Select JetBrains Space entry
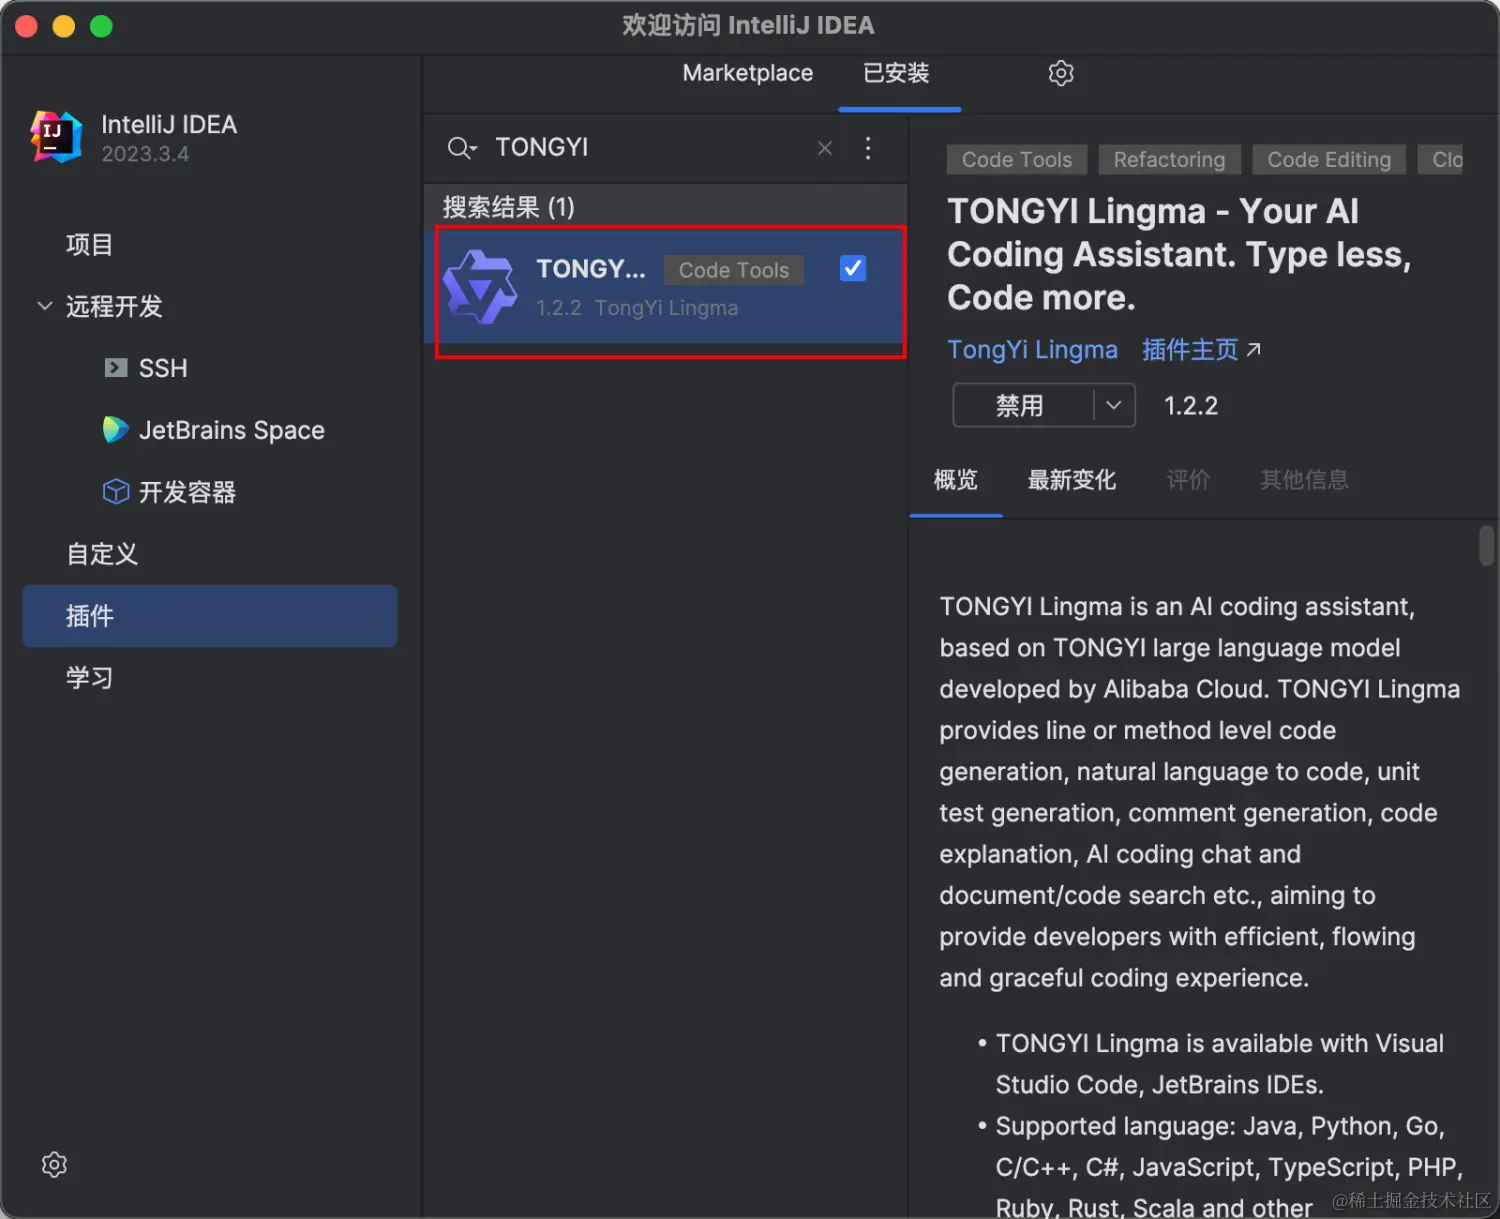The height and width of the screenshot is (1219, 1500). (x=232, y=430)
